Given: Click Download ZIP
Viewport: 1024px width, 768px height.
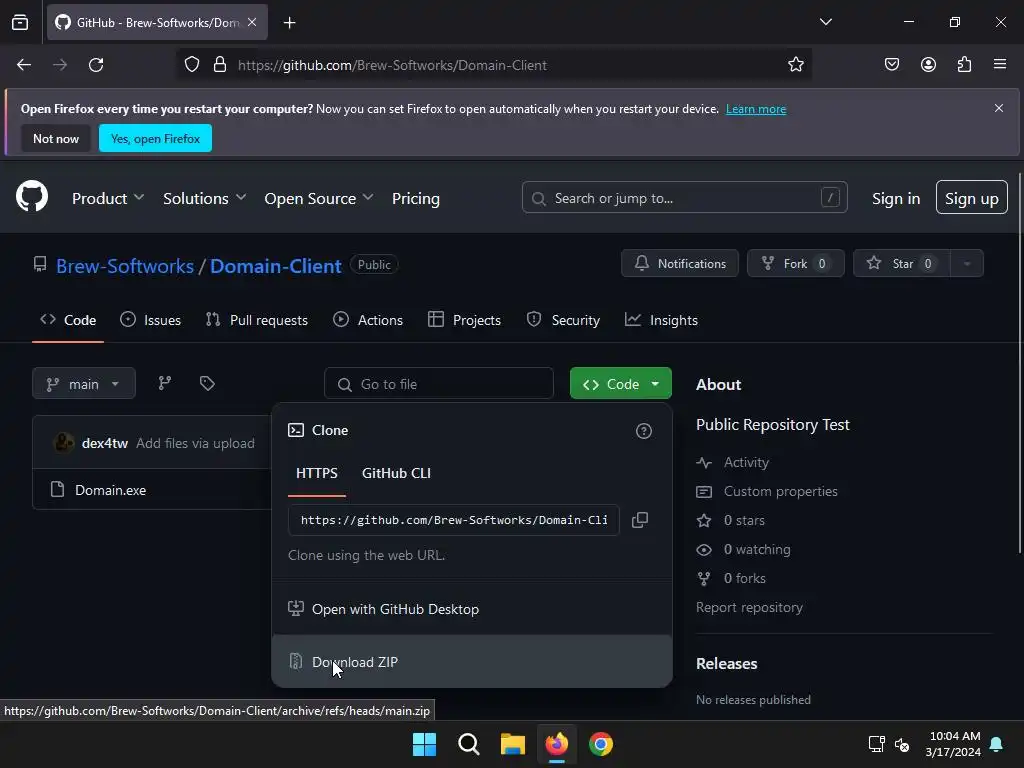Looking at the screenshot, I should [x=472, y=662].
